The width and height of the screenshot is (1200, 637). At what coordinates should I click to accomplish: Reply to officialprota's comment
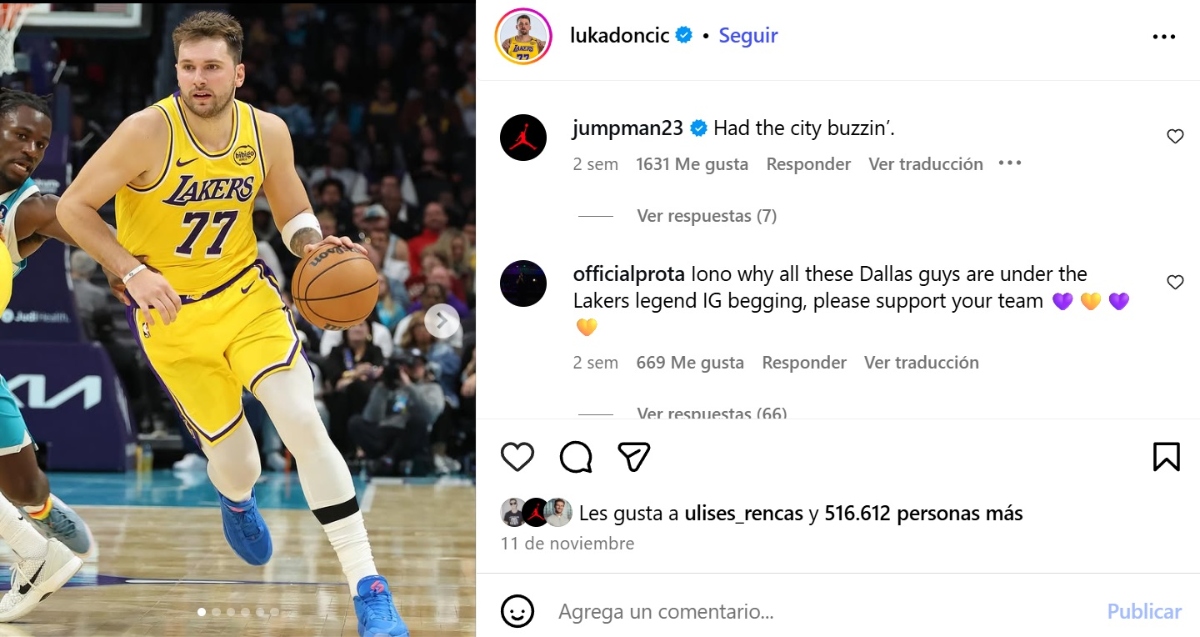click(804, 362)
